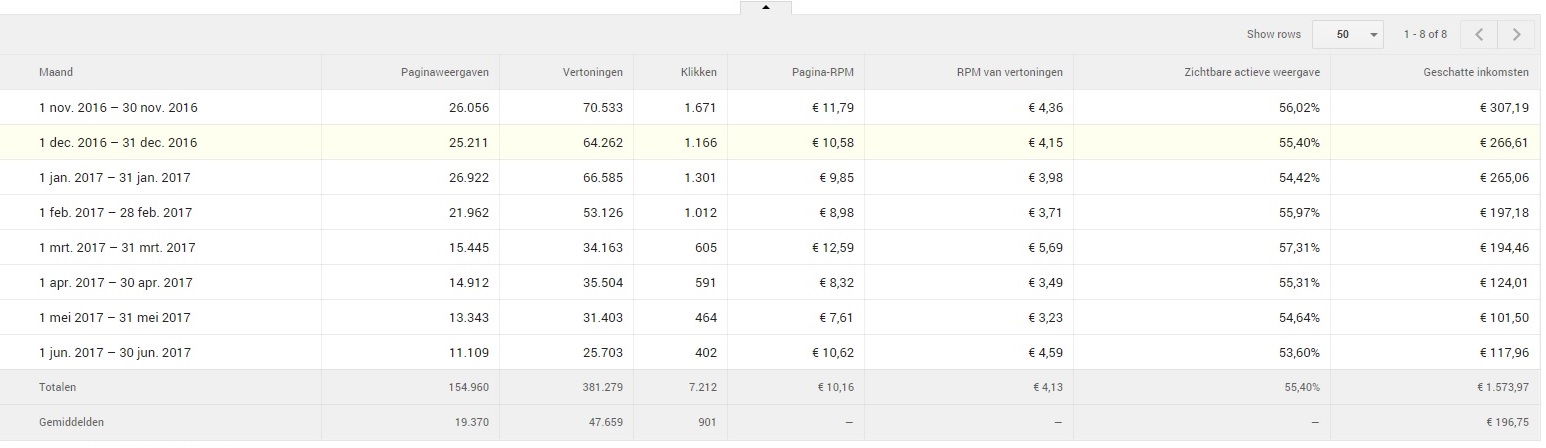
Task: Sort by Geschatte inkomsten column
Action: tap(1475, 72)
